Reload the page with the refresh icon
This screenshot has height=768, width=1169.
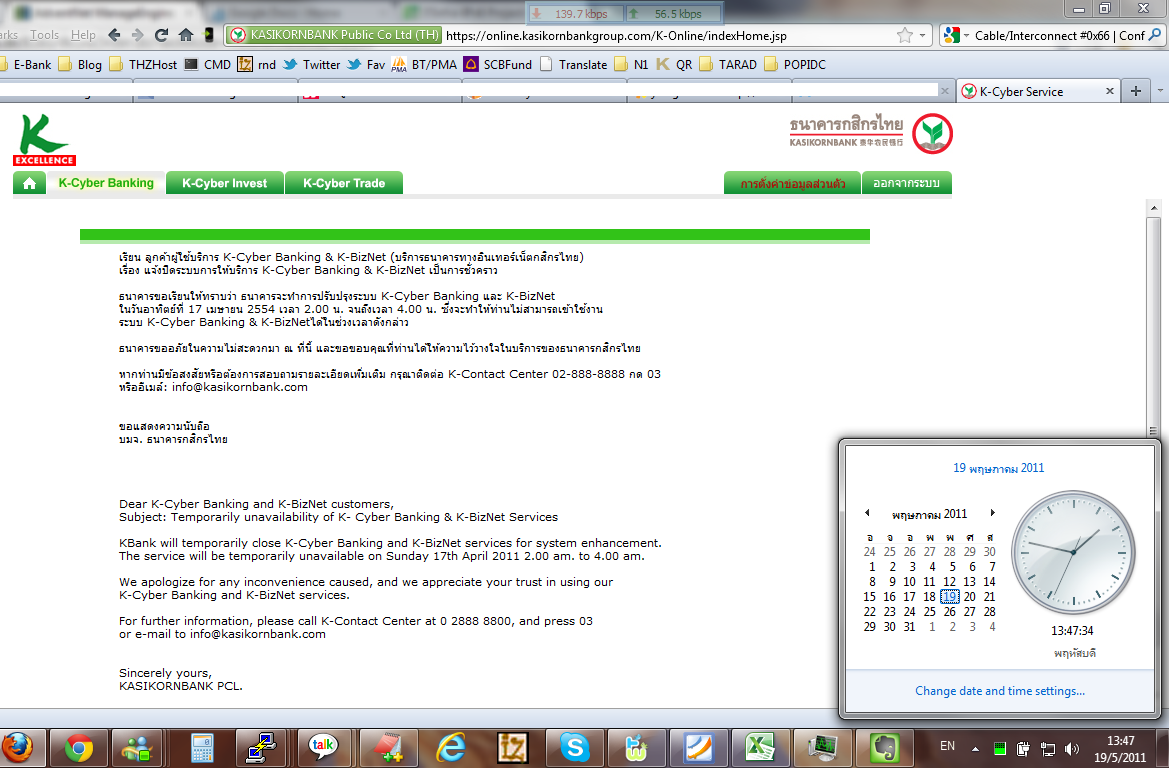pos(161,35)
